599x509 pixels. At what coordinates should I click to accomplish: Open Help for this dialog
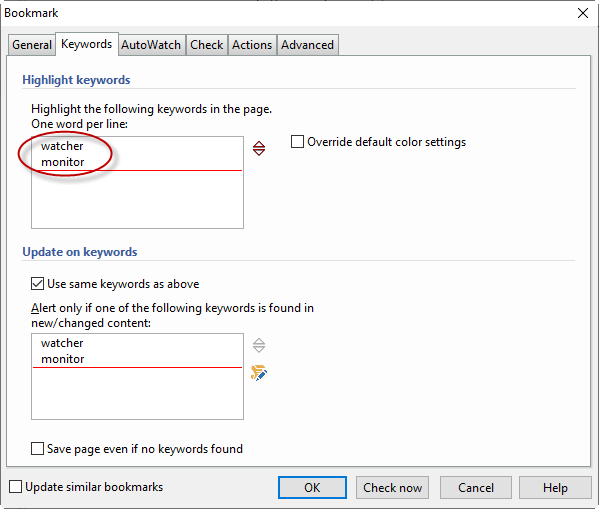[x=555, y=488]
